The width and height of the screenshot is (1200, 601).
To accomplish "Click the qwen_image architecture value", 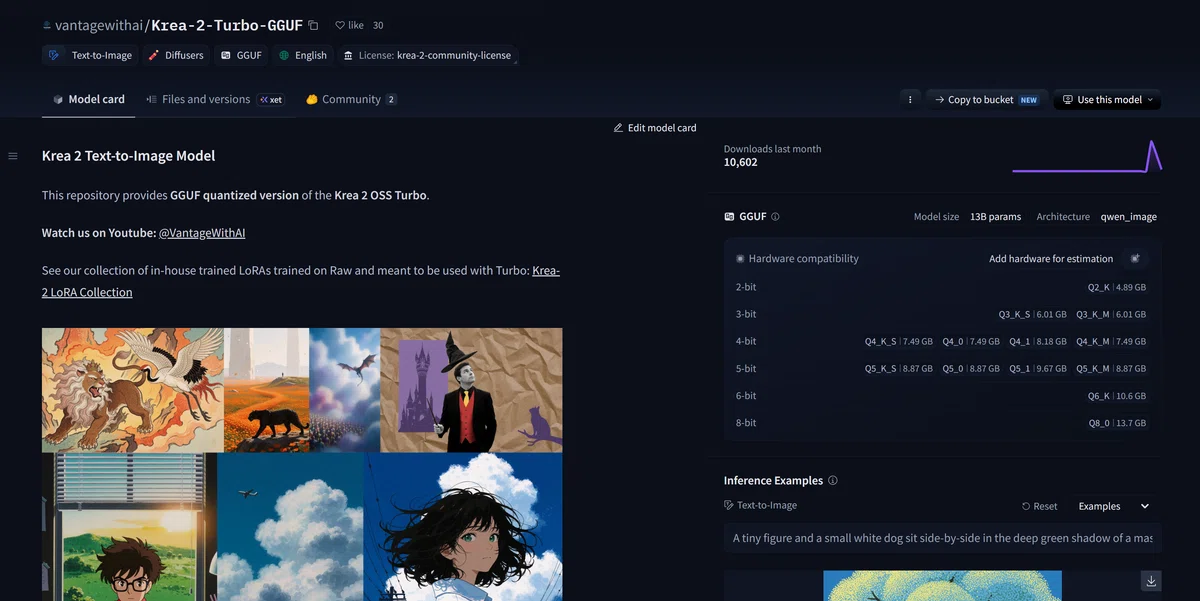I will pyautogui.click(x=1128, y=217).
